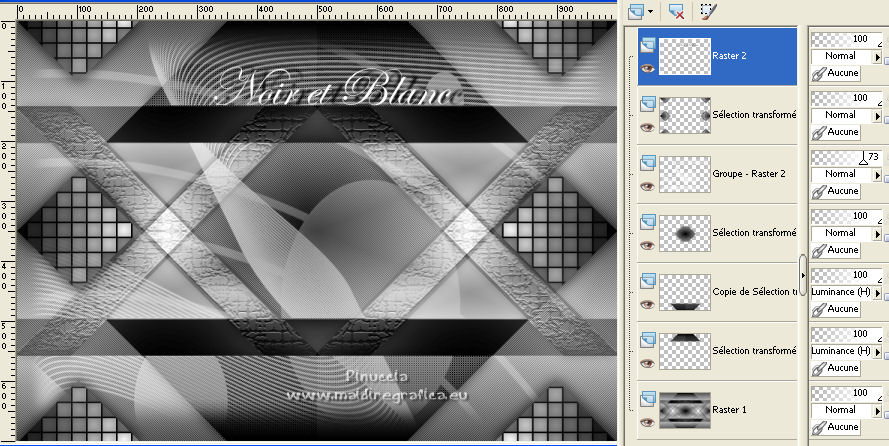
Task: Click the opacity slider of Raster 2 layer
Action: [846, 39]
